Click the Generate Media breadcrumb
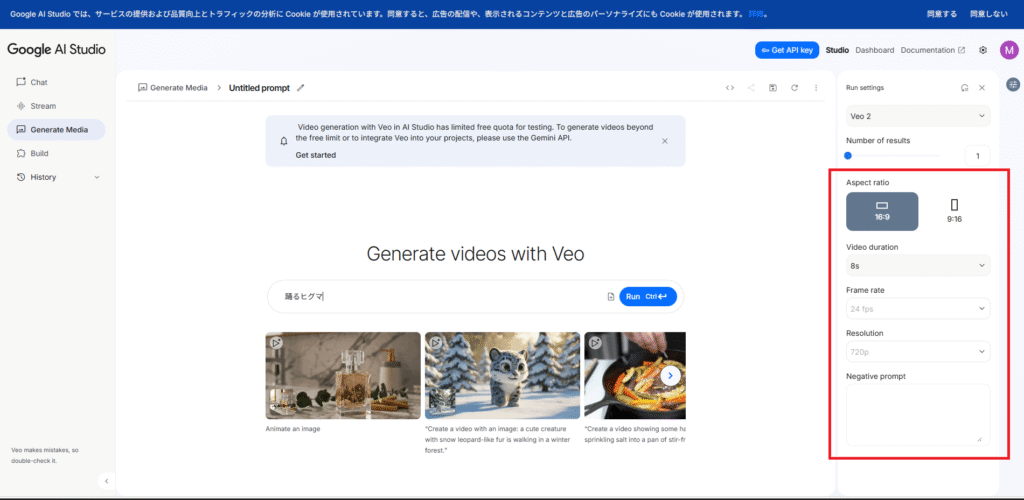The width and height of the screenshot is (1024, 500). (173, 87)
